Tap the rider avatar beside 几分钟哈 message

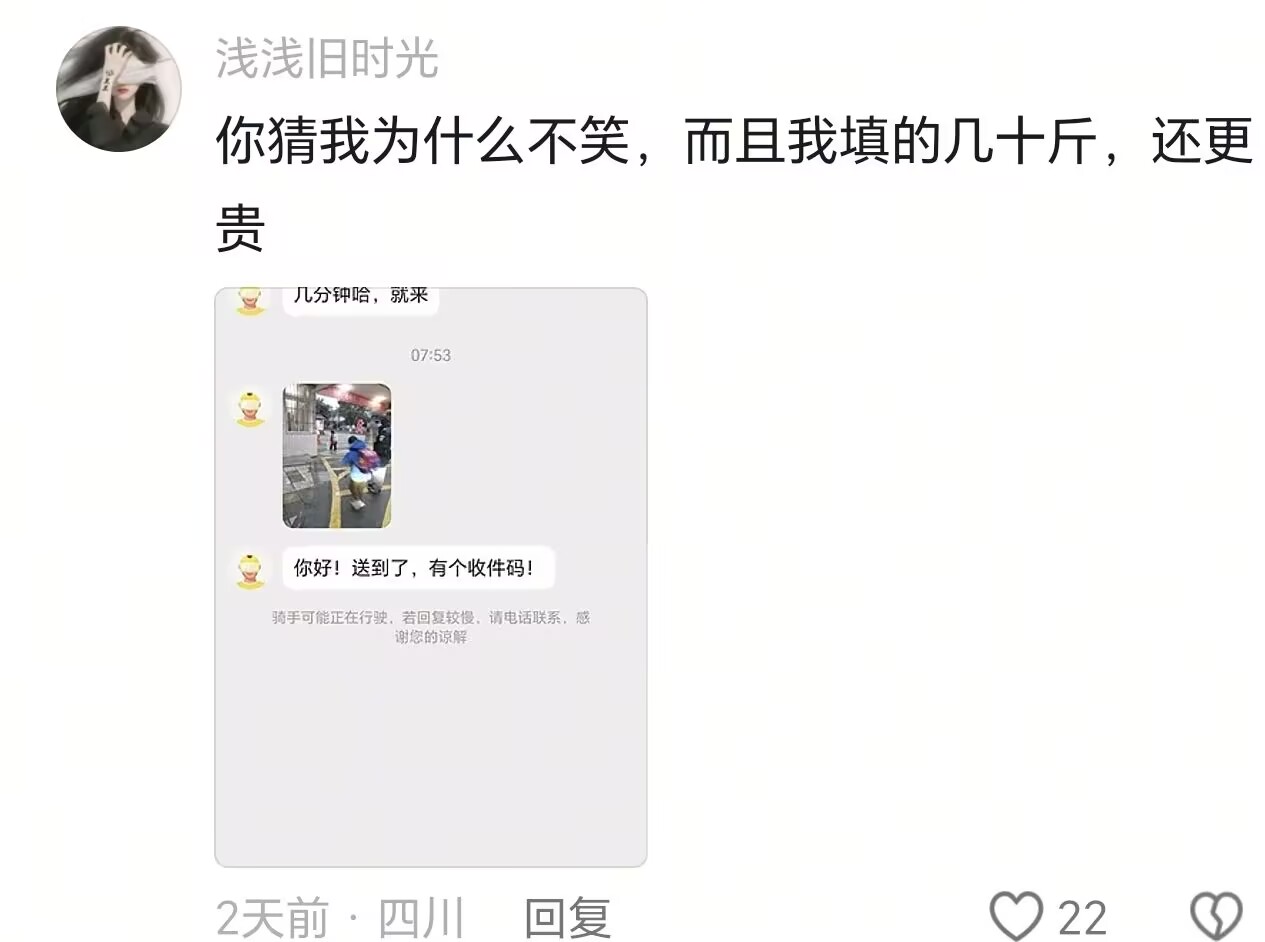[250, 300]
